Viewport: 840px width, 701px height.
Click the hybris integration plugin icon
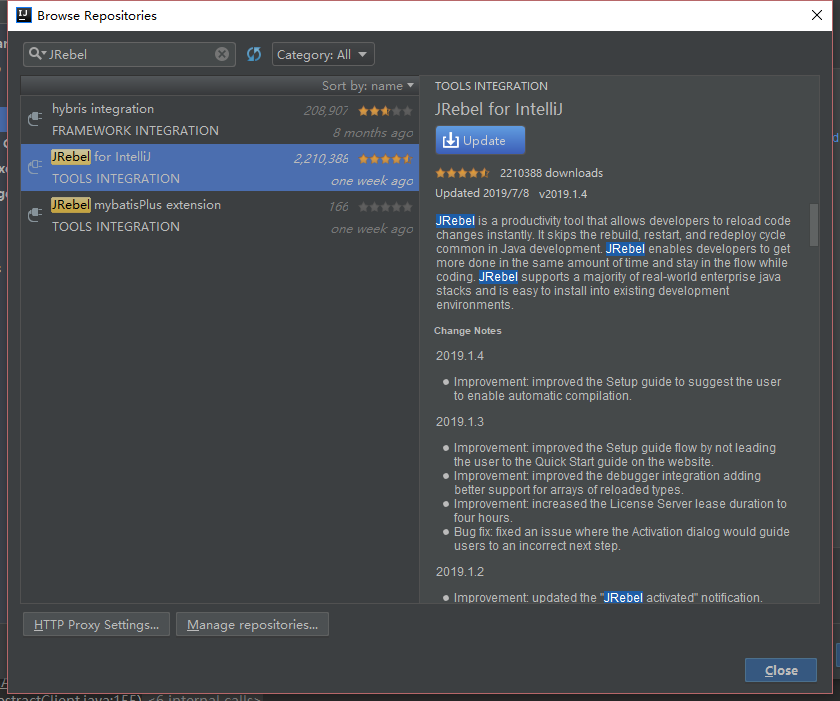click(x=35, y=119)
